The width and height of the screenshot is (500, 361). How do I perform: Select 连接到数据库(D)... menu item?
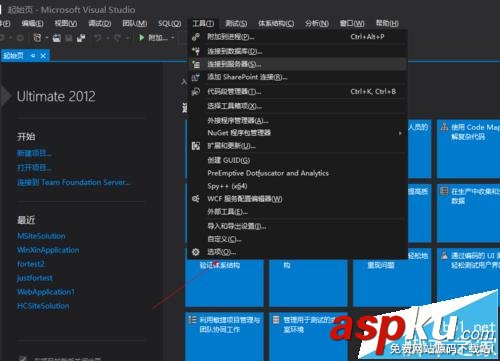298,51
